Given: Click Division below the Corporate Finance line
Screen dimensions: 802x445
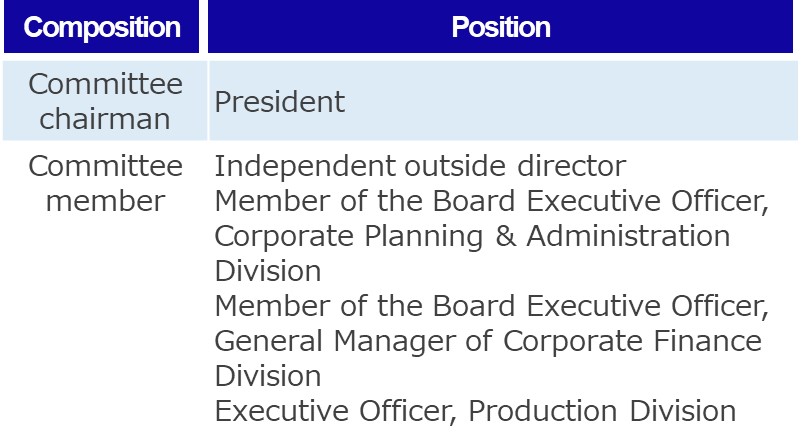Looking at the screenshot, I should pyautogui.click(x=268, y=376).
